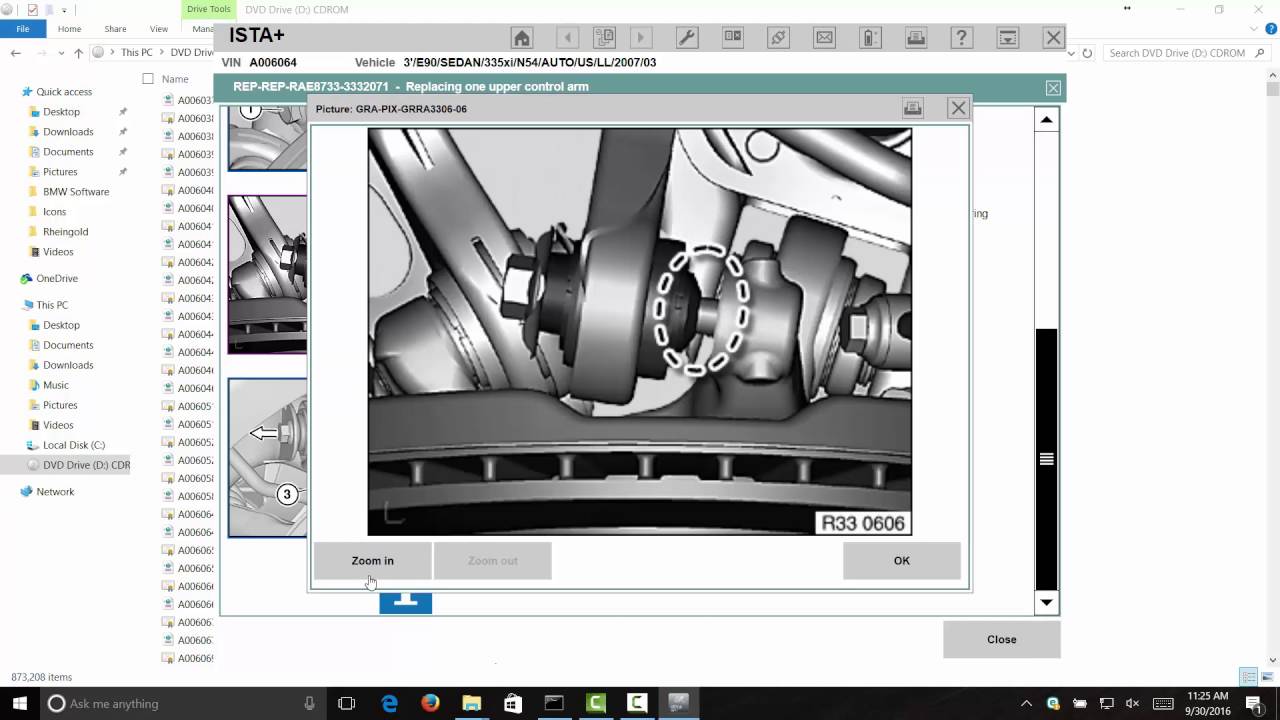The height and width of the screenshot is (720, 1280).
Task: Print the GRA-PIX-GRRA3306-06 picture
Action: tap(912, 108)
